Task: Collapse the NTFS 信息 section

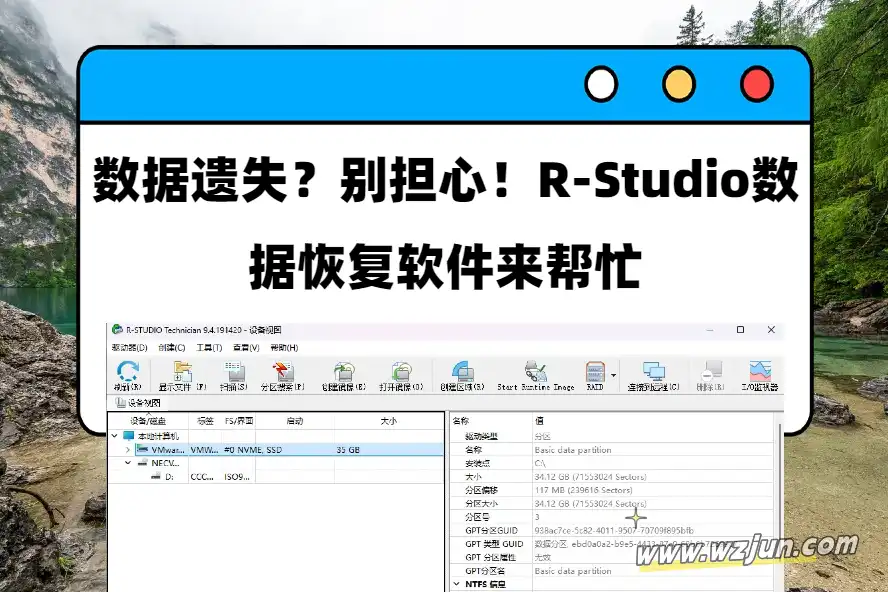Action: coord(457,584)
